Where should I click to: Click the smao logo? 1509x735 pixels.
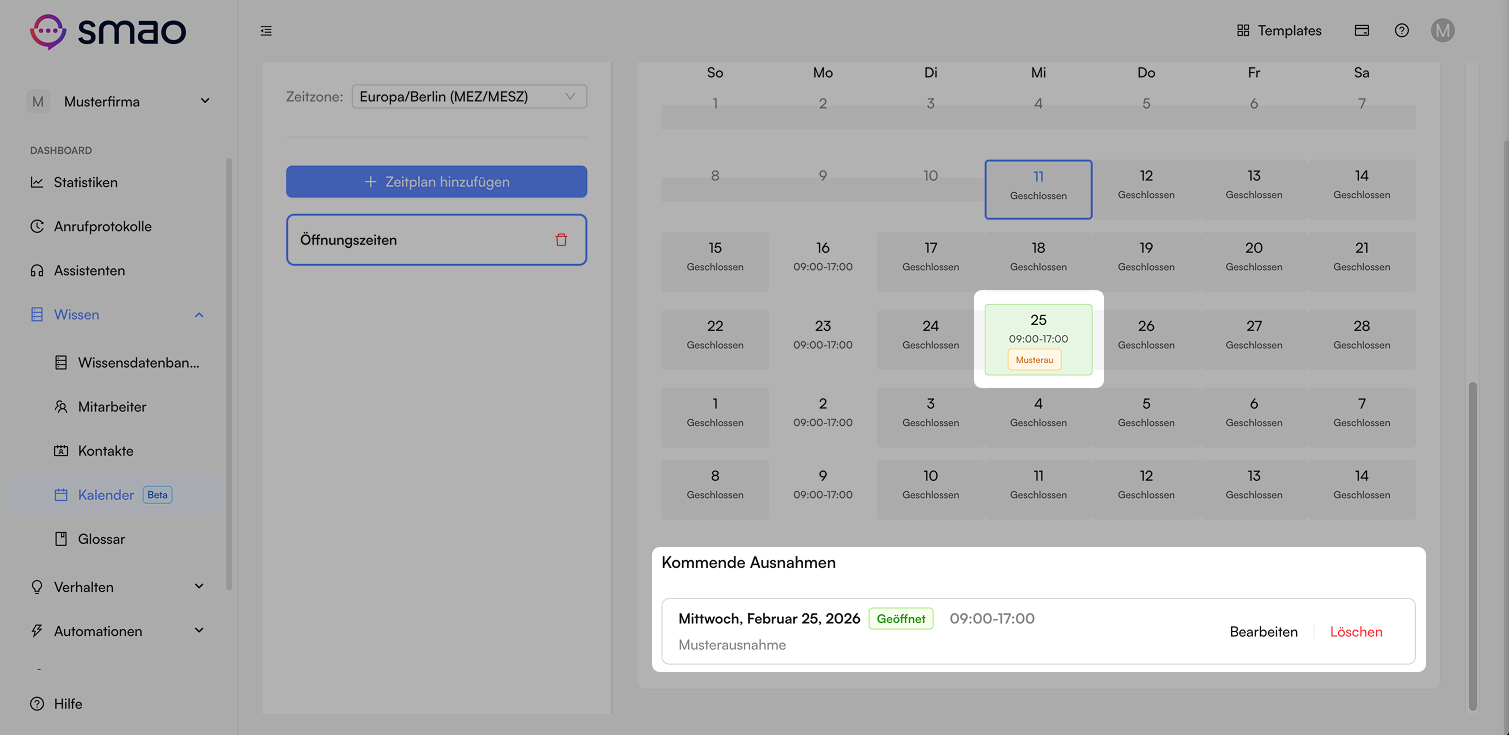[108, 31]
